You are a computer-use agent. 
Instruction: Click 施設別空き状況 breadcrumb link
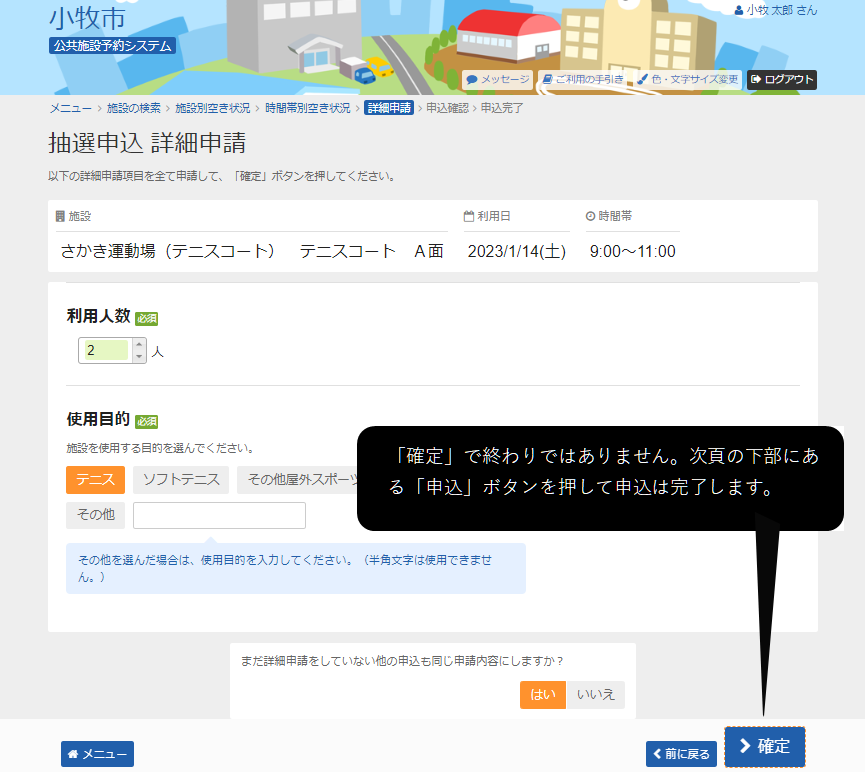212,107
